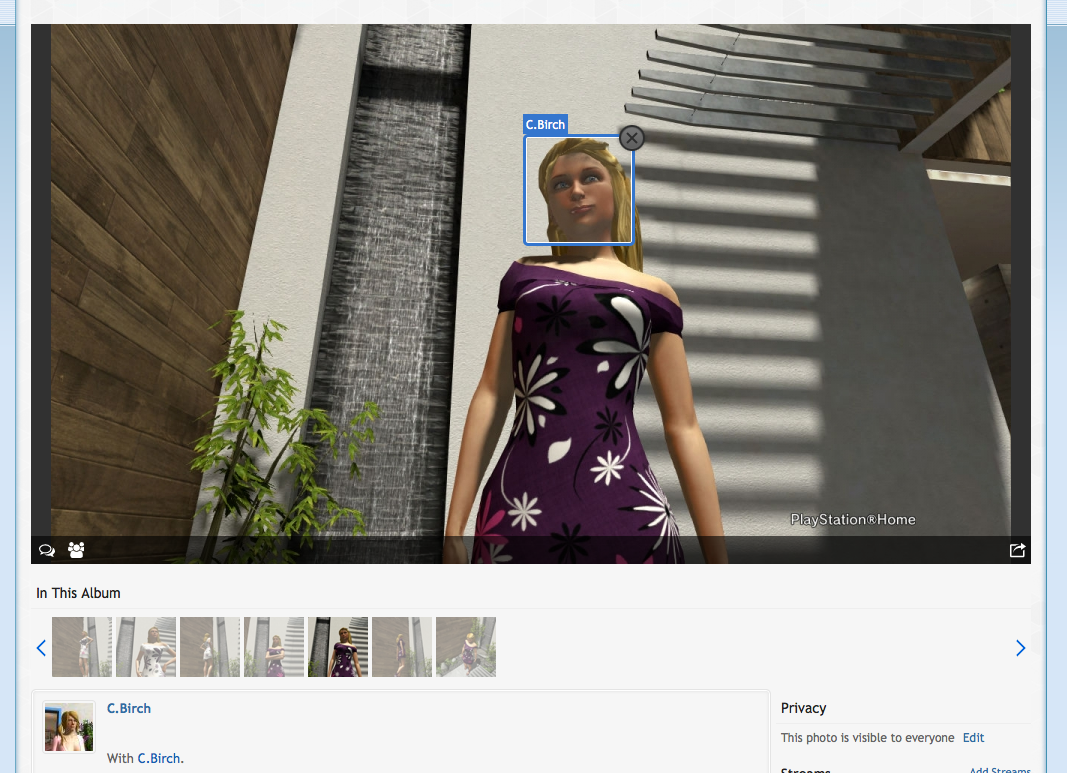1067x773 pixels.
Task: Click the tag people group icon
Action: pyautogui.click(x=76, y=550)
